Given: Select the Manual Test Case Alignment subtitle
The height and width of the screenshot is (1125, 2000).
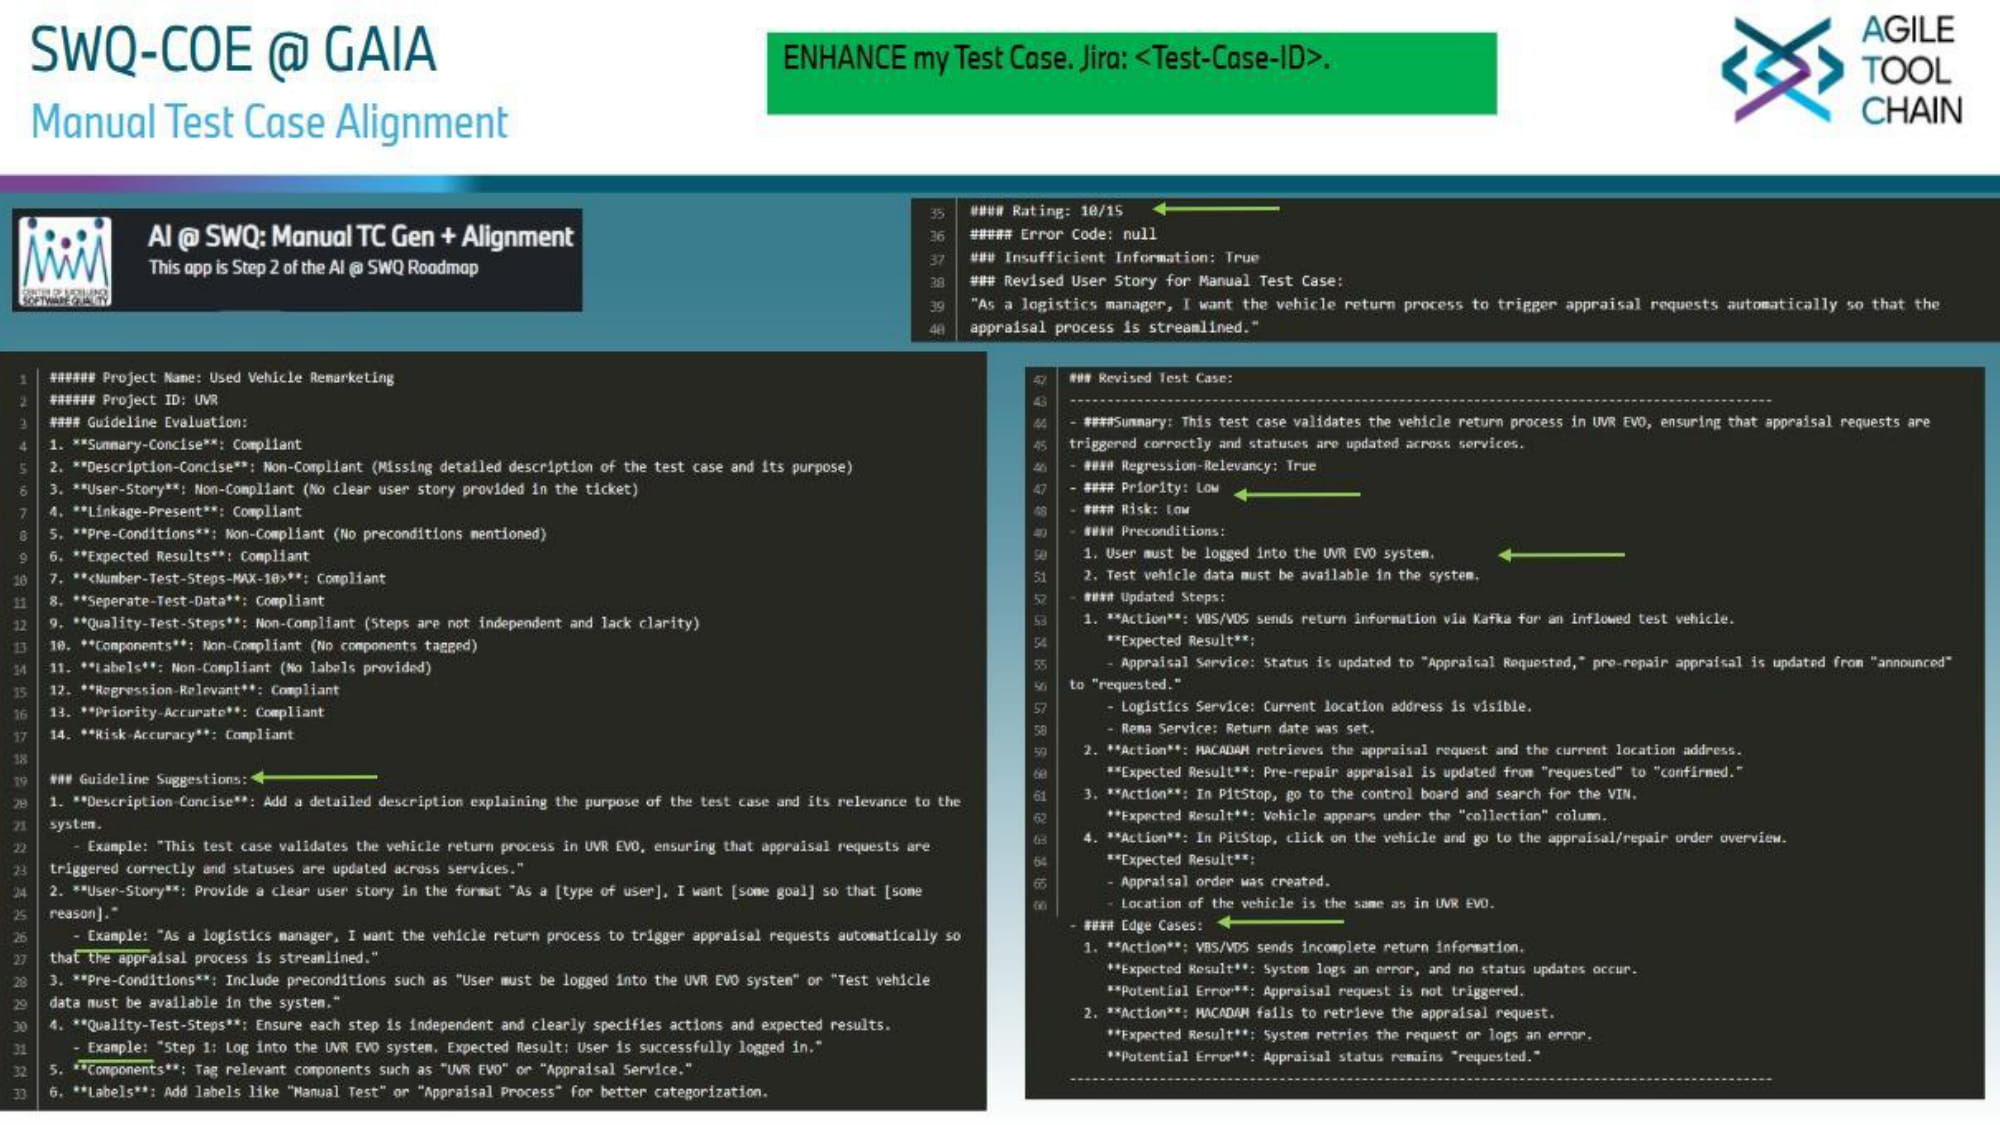Looking at the screenshot, I should [269, 123].
